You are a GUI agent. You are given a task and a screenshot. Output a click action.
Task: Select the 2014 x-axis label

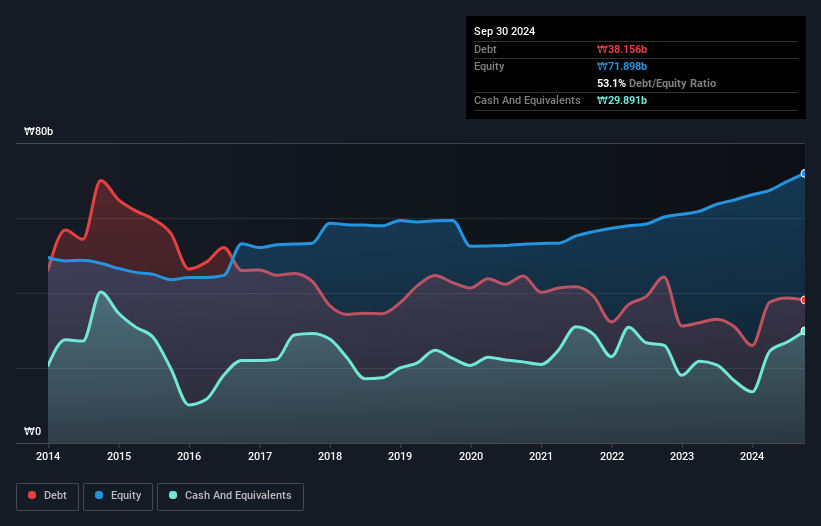point(48,456)
